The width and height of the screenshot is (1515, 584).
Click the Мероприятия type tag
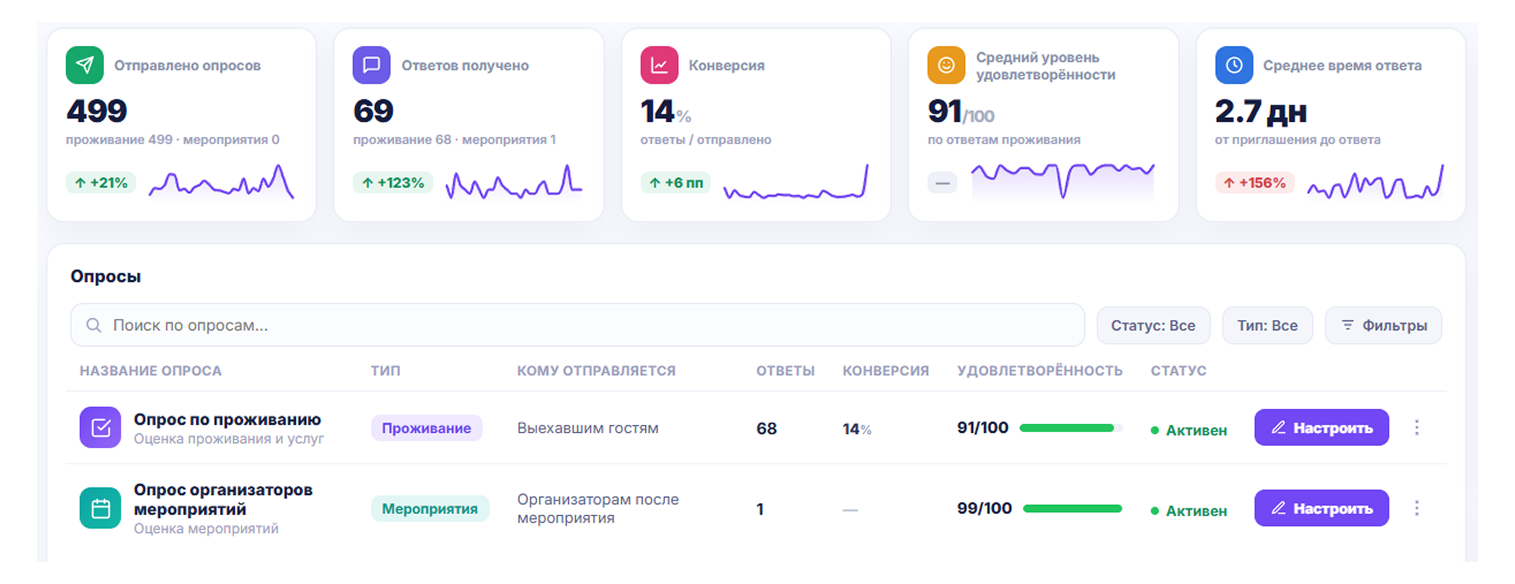[430, 509]
